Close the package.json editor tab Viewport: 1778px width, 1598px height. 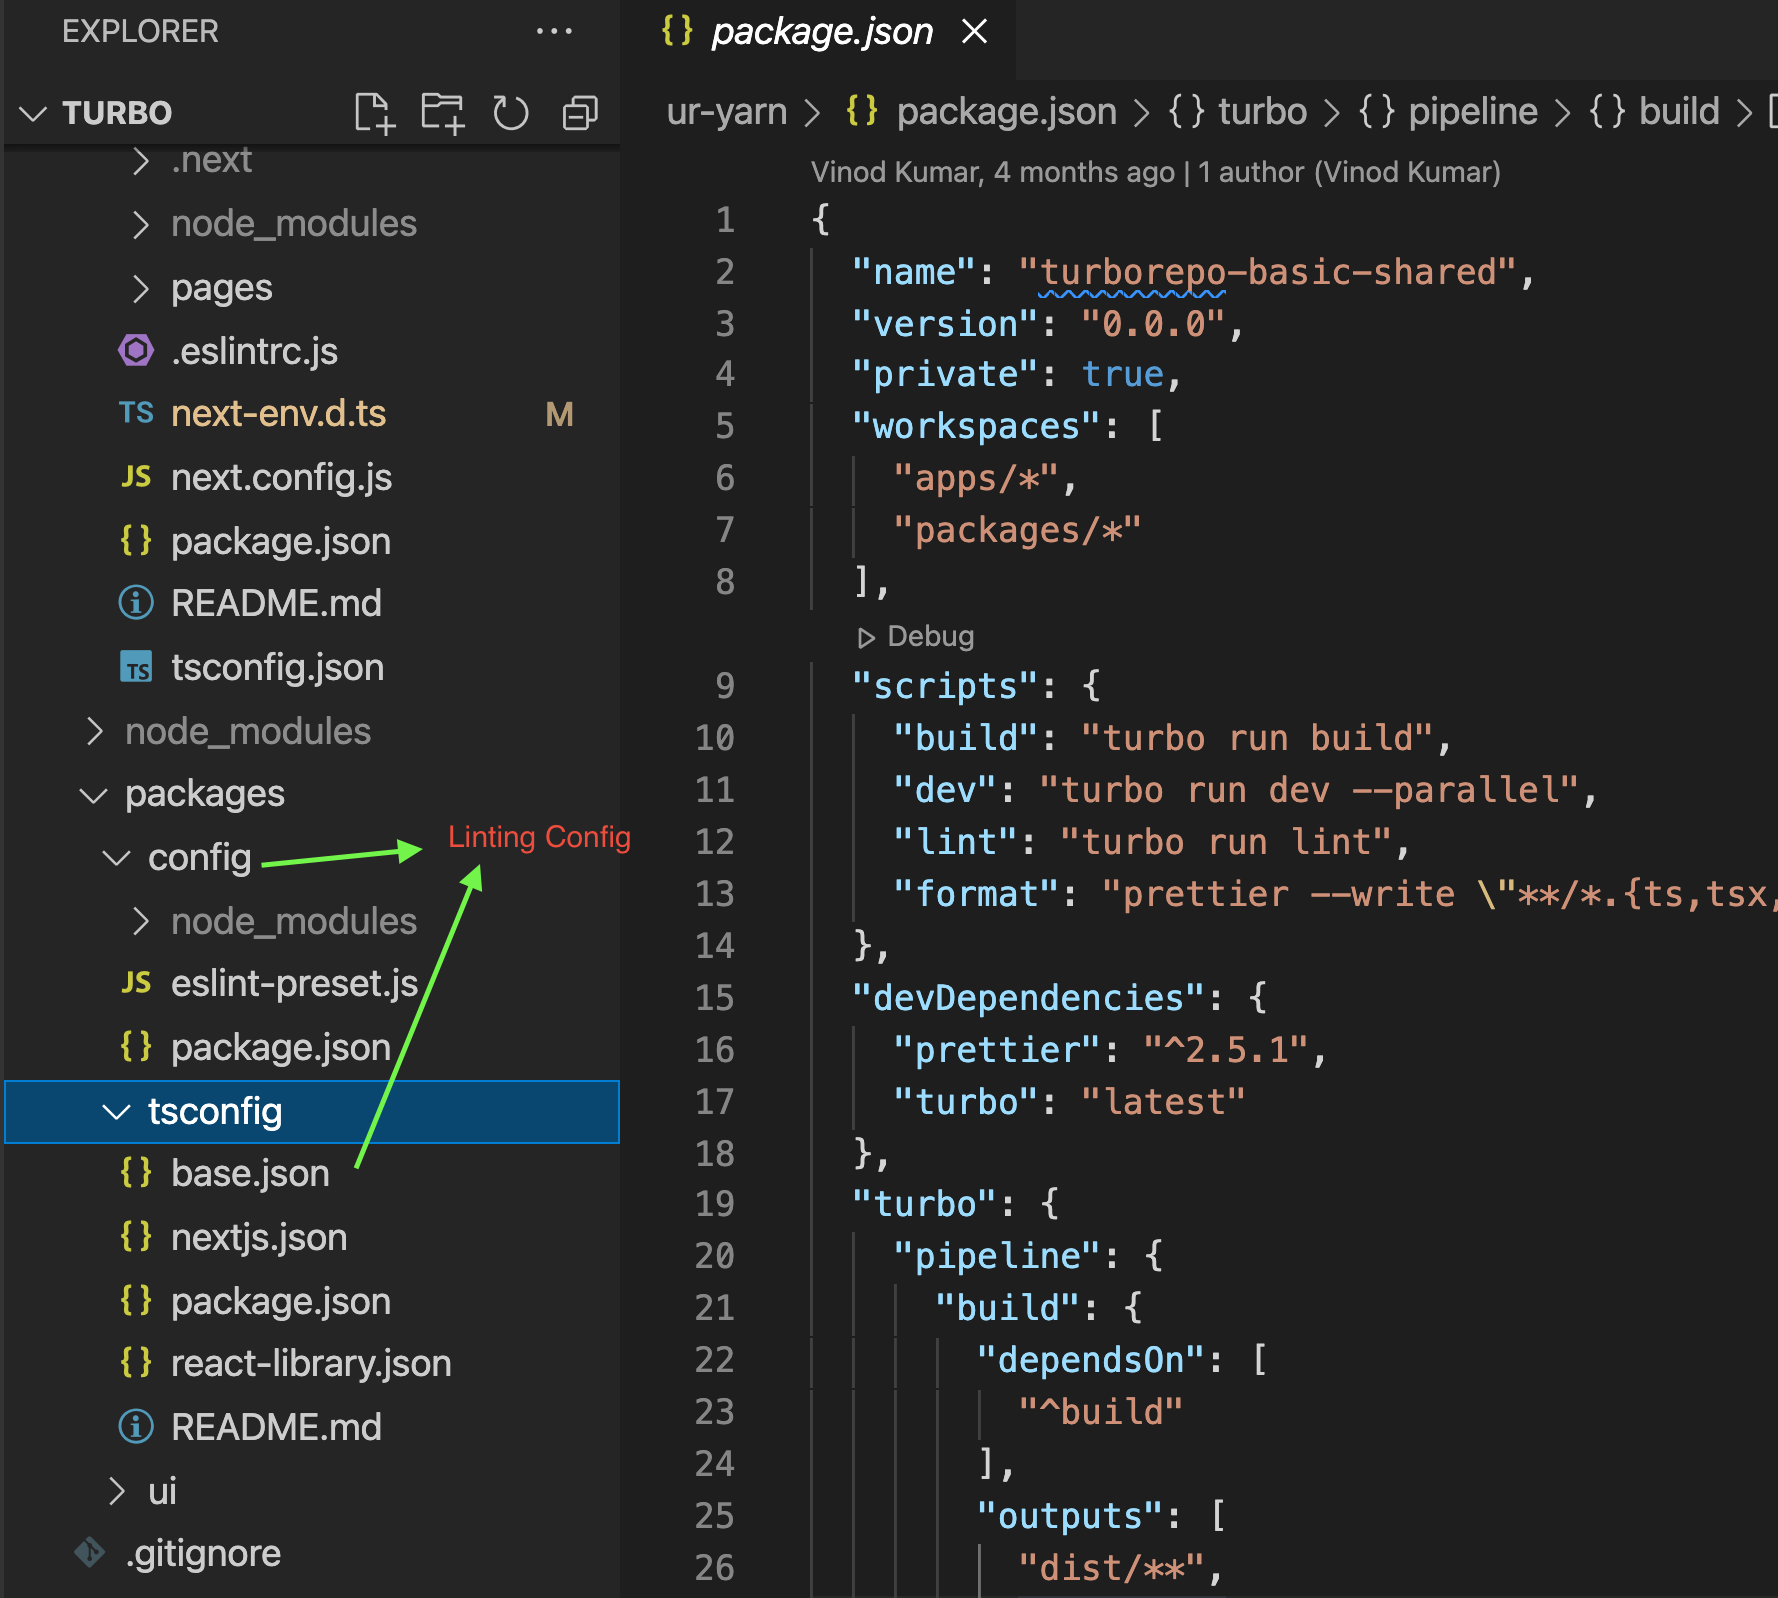tap(974, 32)
